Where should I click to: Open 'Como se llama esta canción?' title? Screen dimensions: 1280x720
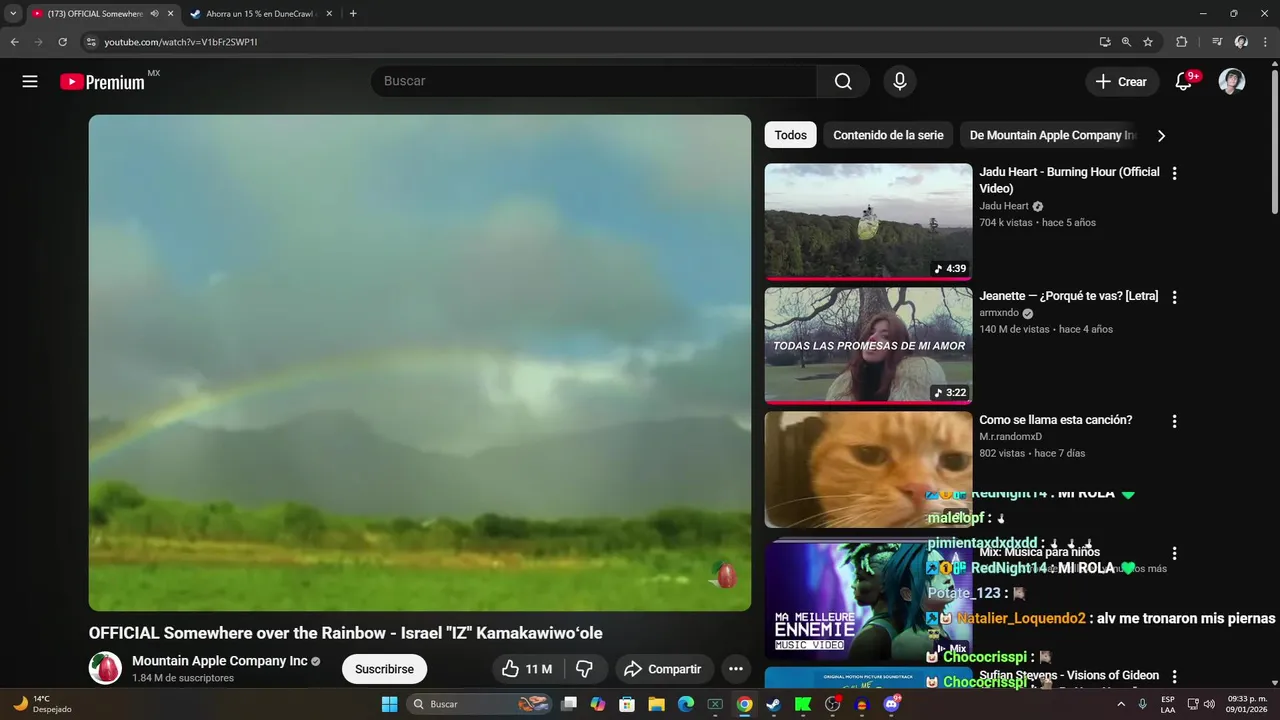click(1055, 420)
